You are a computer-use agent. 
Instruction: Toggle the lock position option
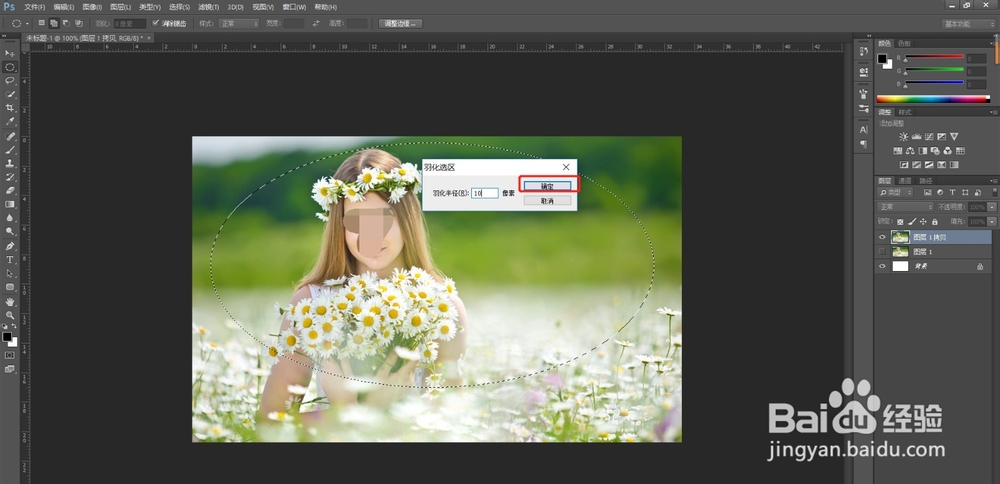922,222
